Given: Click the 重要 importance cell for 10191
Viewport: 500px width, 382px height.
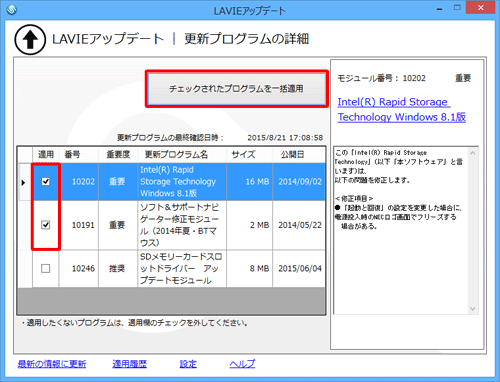Looking at the screenshot, I should point(118,225).
